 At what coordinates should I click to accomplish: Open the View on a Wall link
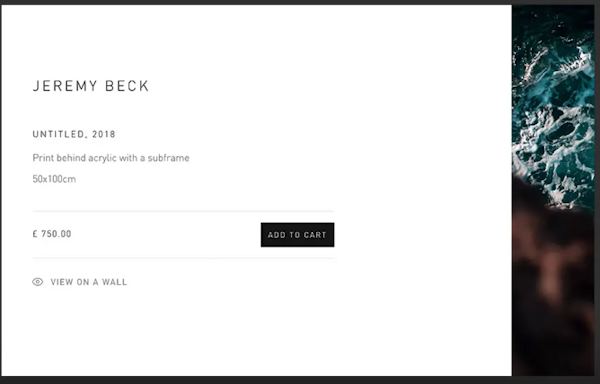pos(80,282)
